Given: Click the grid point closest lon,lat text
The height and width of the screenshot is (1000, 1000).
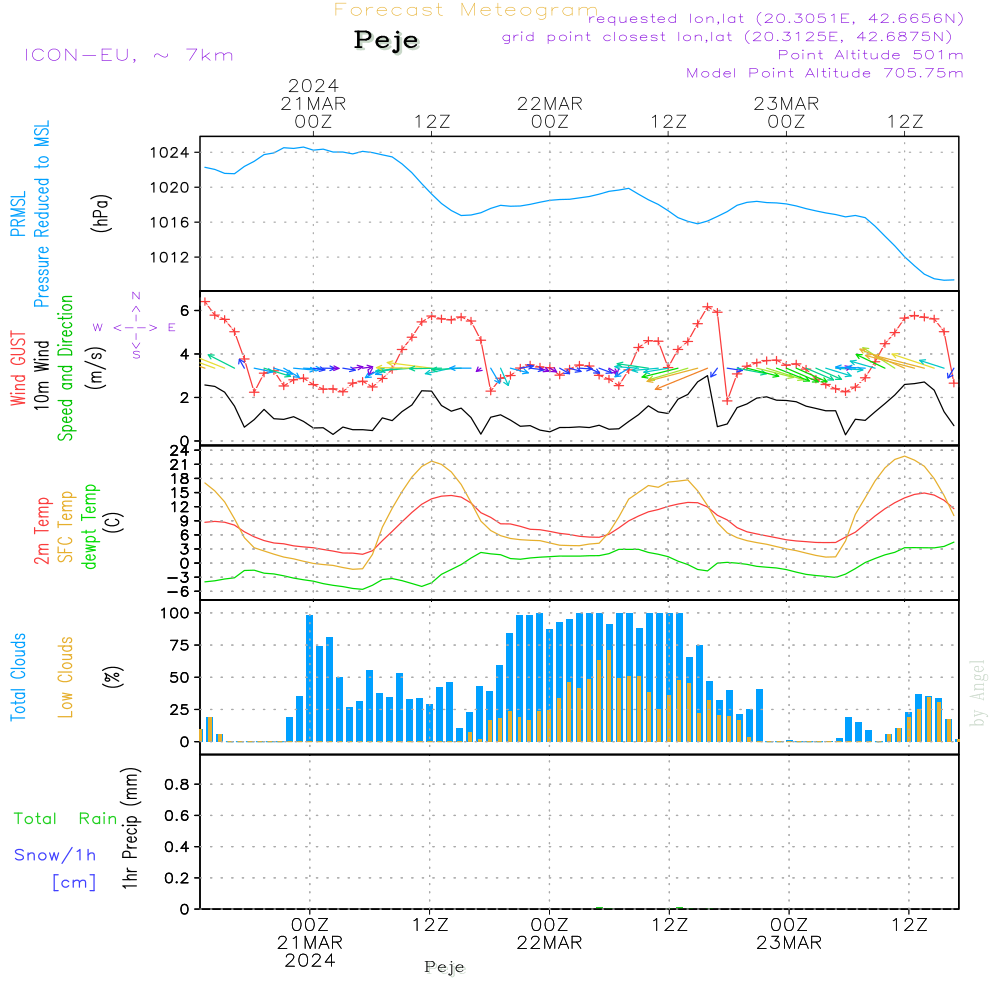Looking at the screenshot, I should click(x=733, y=37).
